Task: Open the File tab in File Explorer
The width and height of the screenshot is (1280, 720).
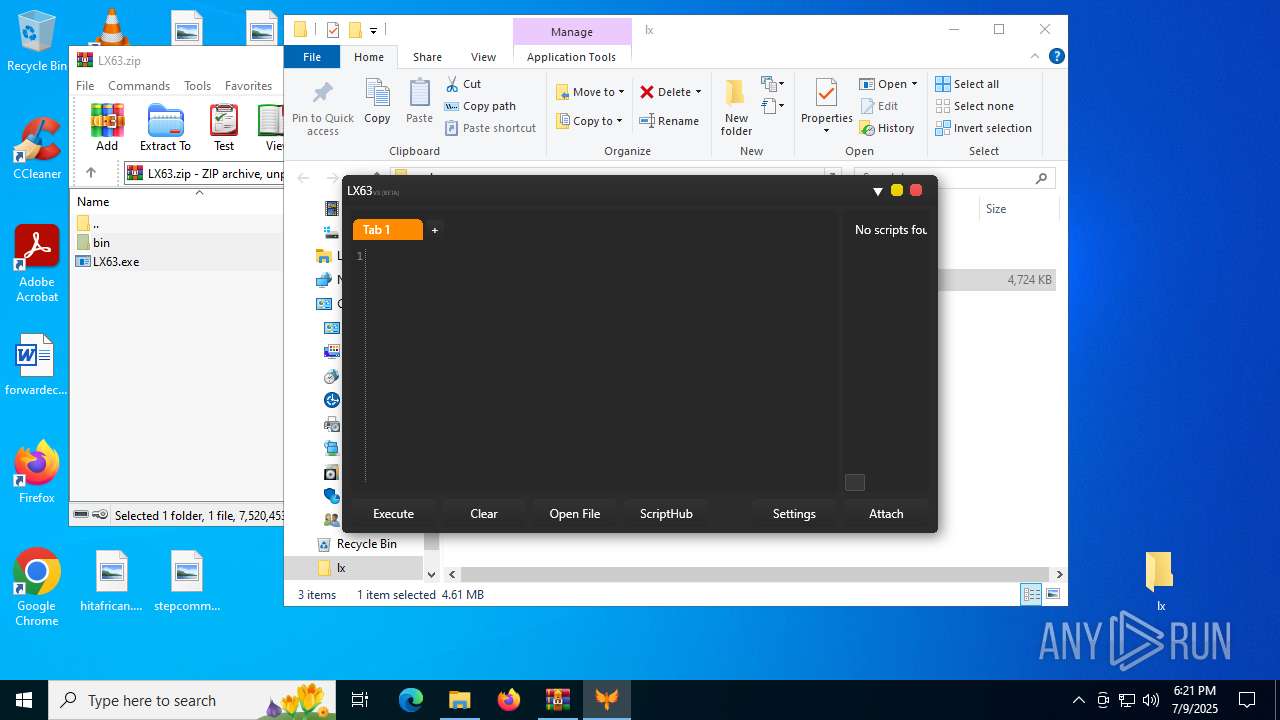Action: (312, 57)
